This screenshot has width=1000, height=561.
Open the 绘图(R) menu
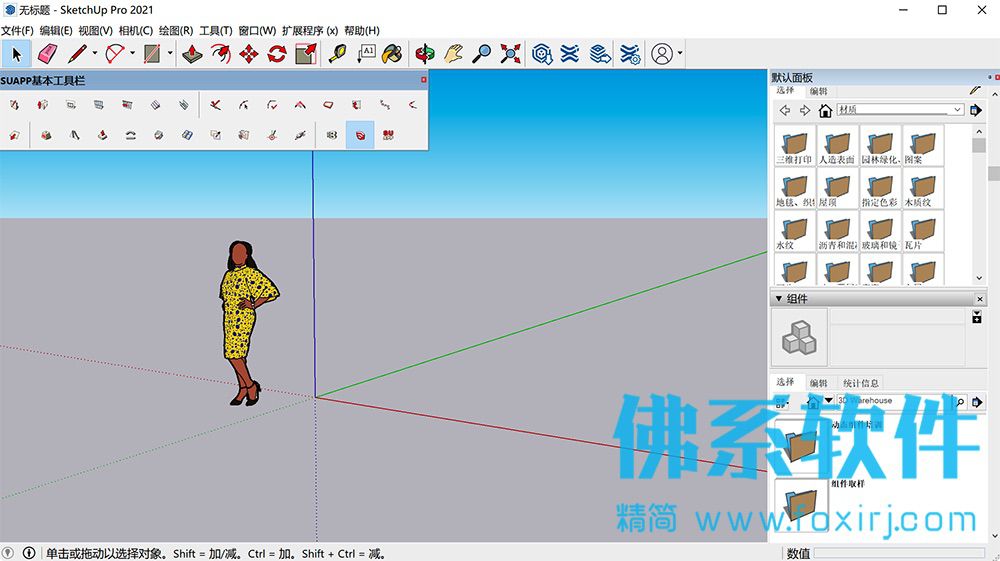coord(176,31)
